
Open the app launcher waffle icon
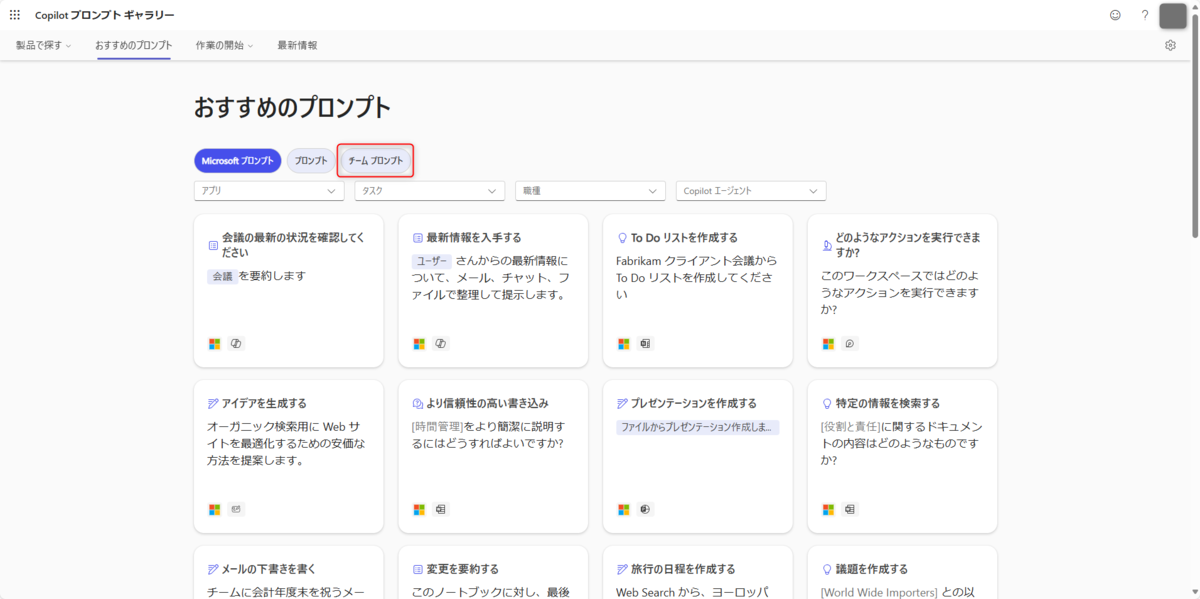pyautogui.click(x=14, y=15)
